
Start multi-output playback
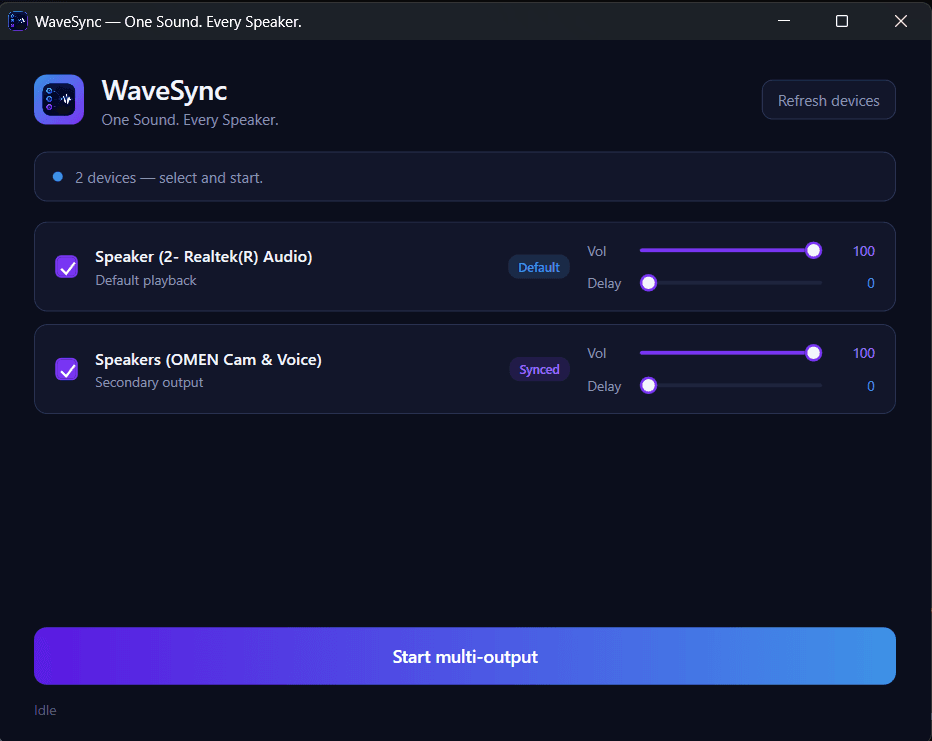pyautogui.click(x=465, y=656)
